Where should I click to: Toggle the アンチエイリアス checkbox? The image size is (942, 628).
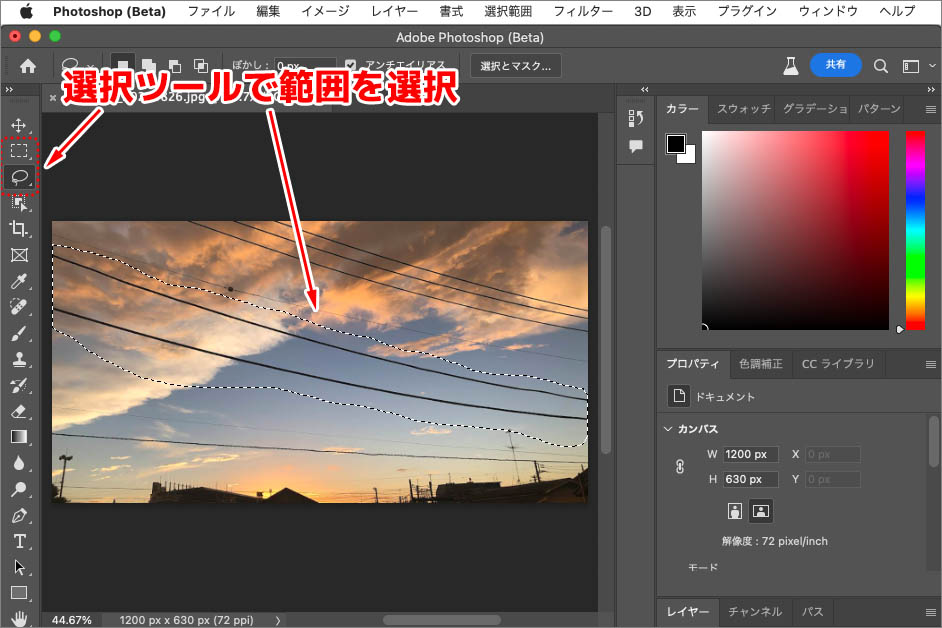(351, 66)
